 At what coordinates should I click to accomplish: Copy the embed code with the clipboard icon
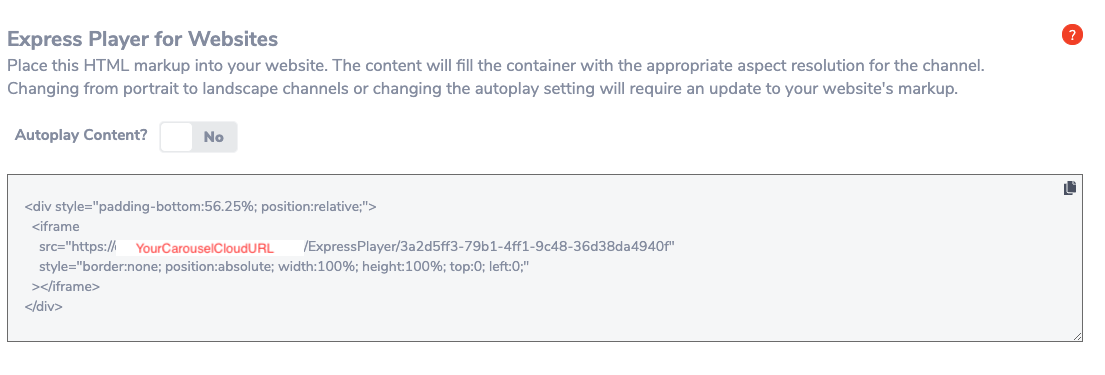pos(1070,188)
